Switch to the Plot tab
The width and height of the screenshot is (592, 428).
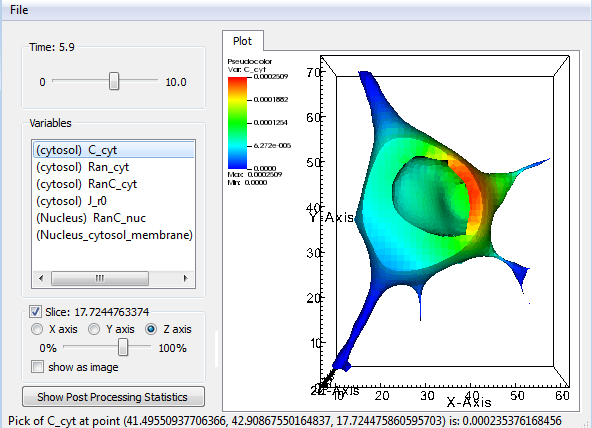(242, 41)
